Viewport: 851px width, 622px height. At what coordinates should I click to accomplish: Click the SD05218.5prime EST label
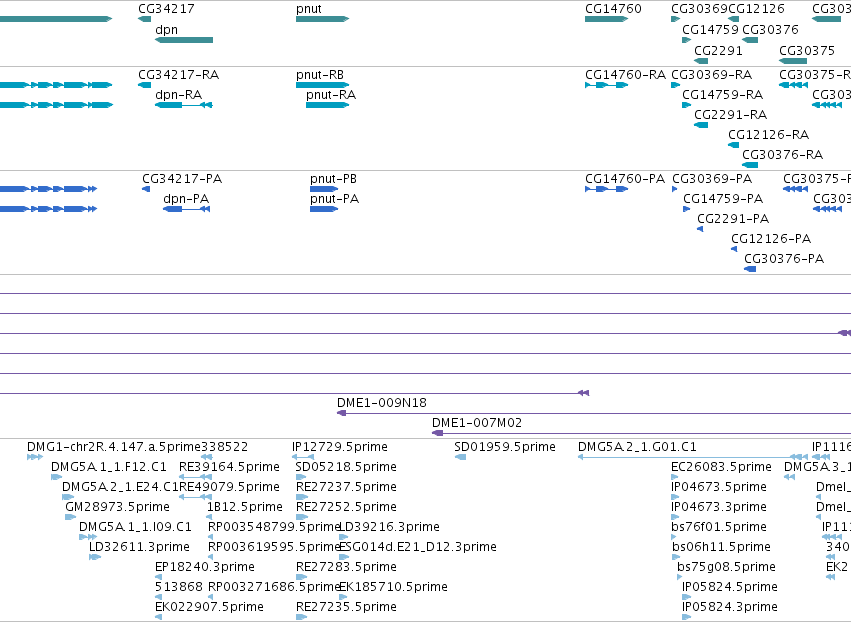[x=346, y=467]
